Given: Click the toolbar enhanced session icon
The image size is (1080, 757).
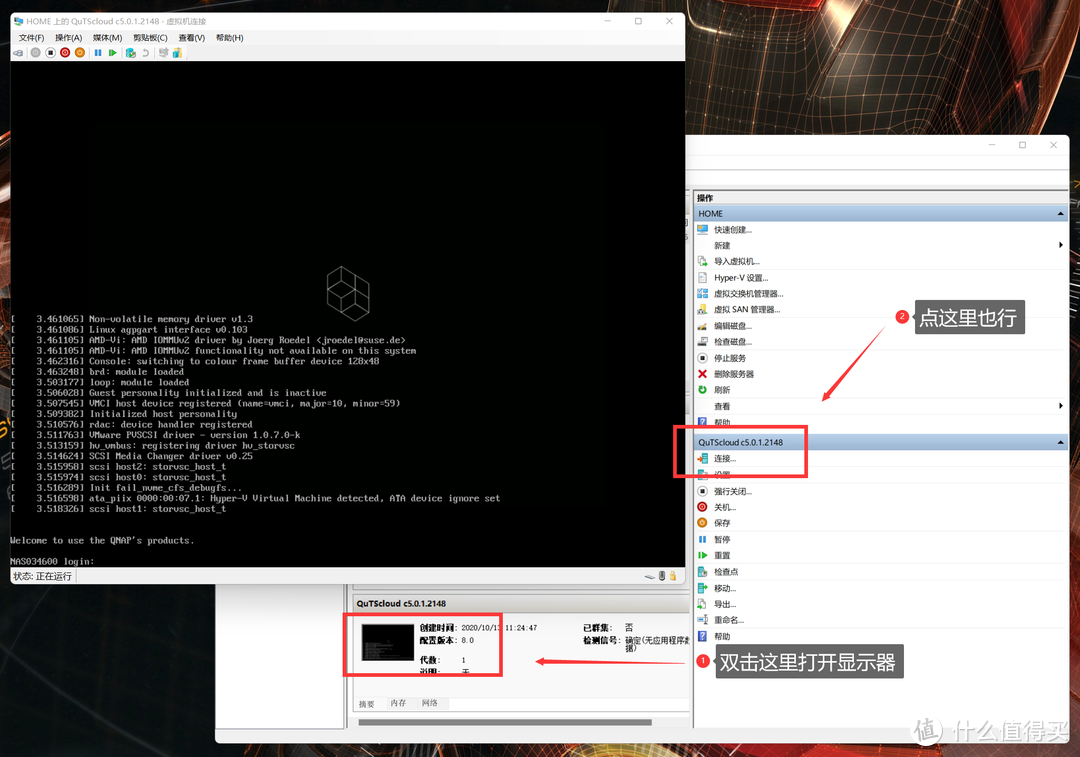Looking at the screenshot, I should [x=163, y=52].
